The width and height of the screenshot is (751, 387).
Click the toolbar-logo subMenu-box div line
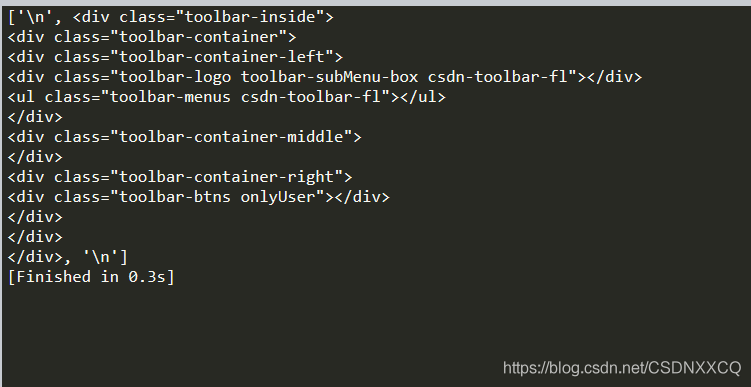click(x=325, y=77)
